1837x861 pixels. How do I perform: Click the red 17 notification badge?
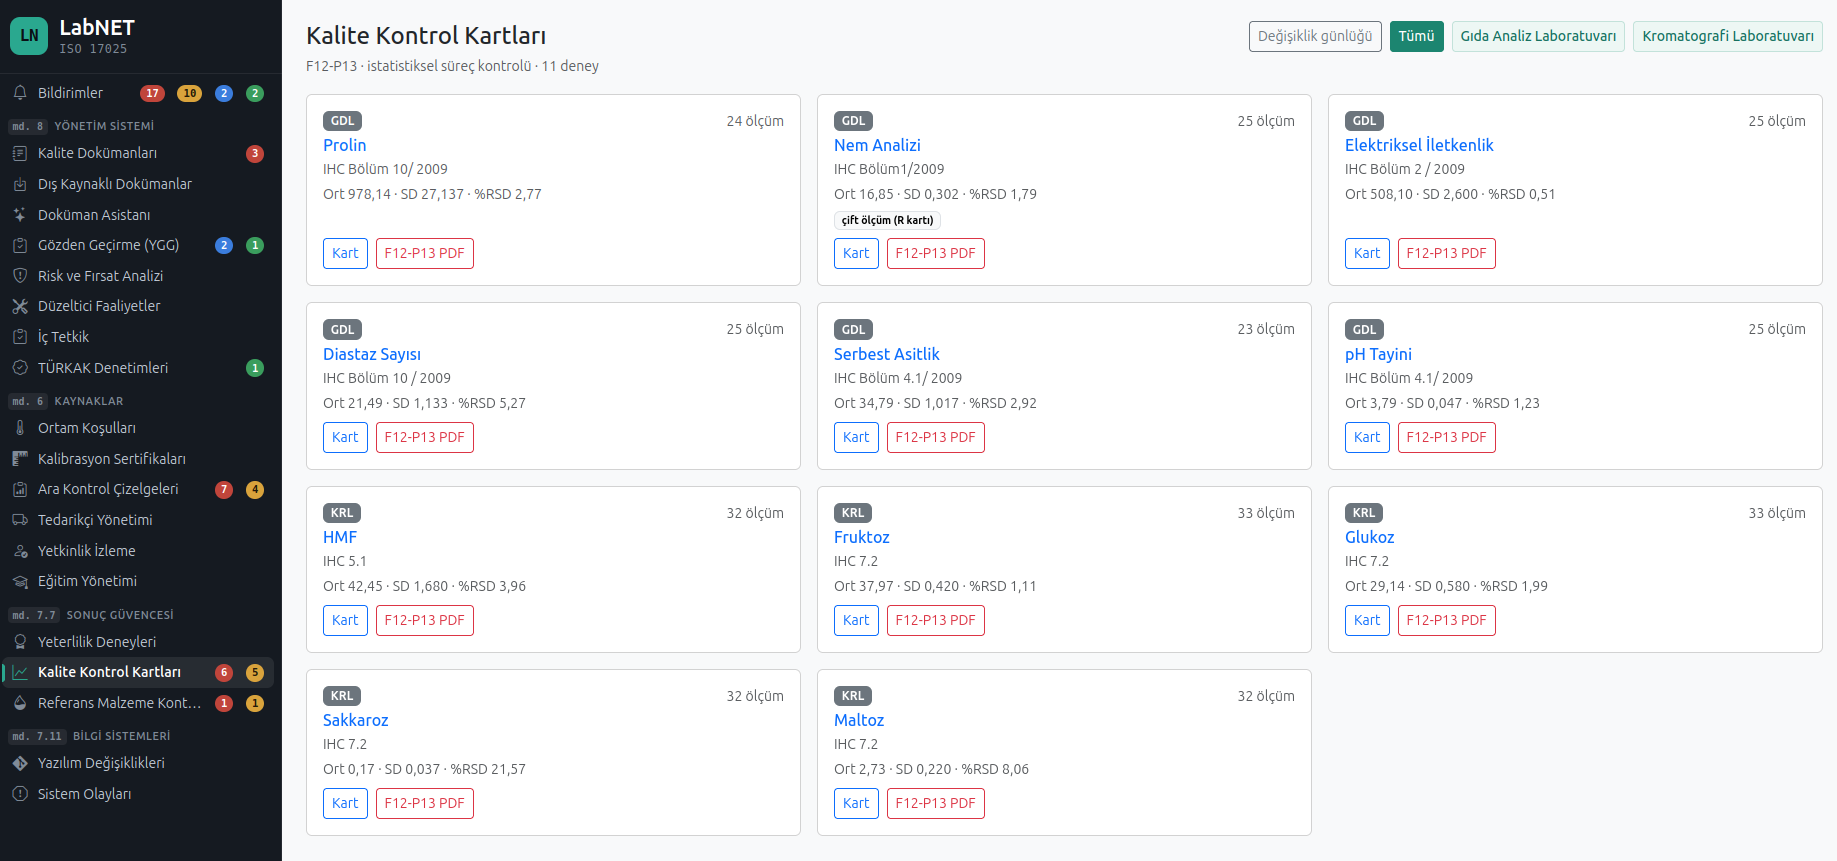152,93
